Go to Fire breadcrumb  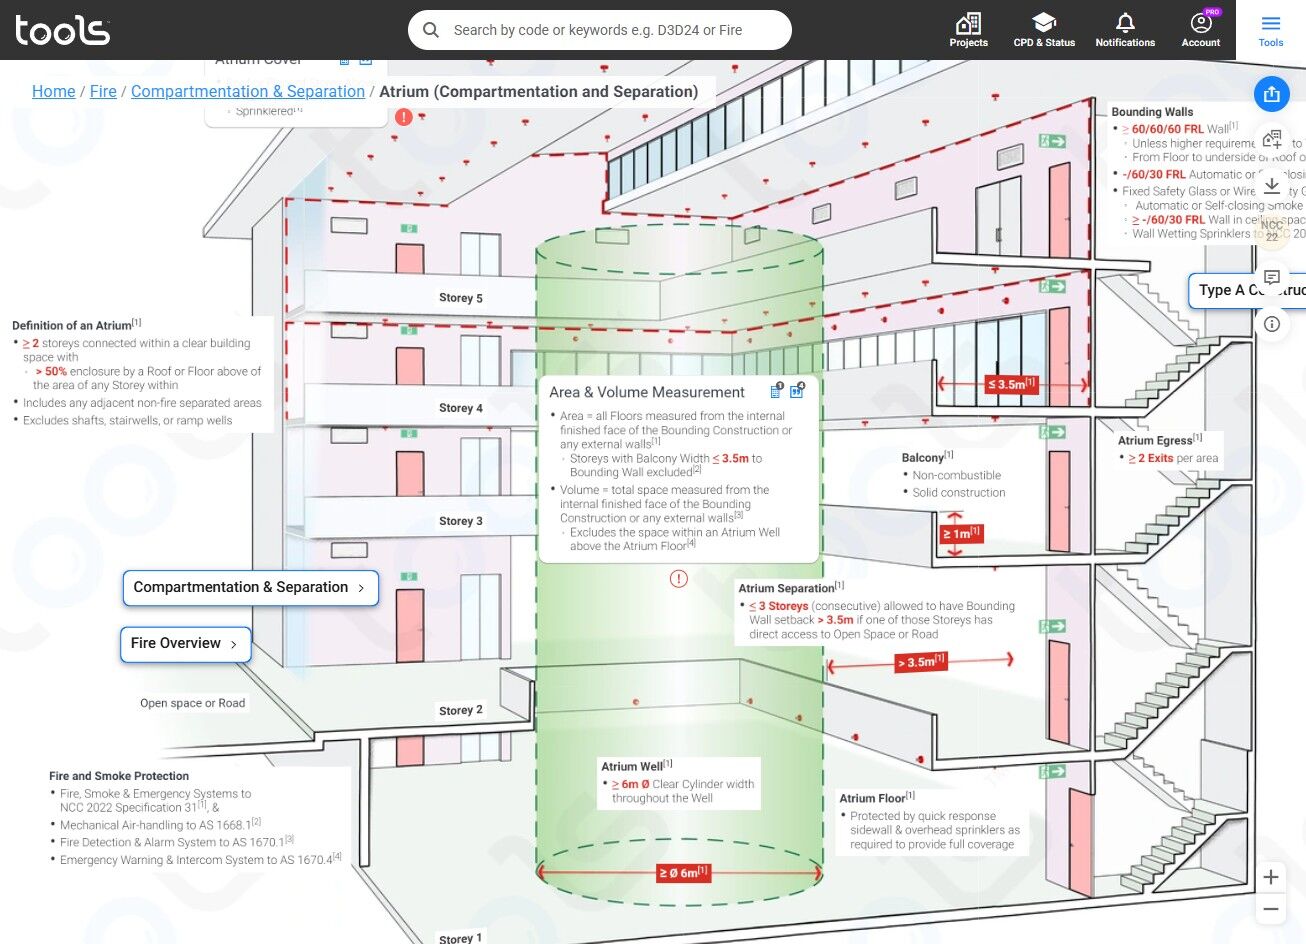(103, 91)
